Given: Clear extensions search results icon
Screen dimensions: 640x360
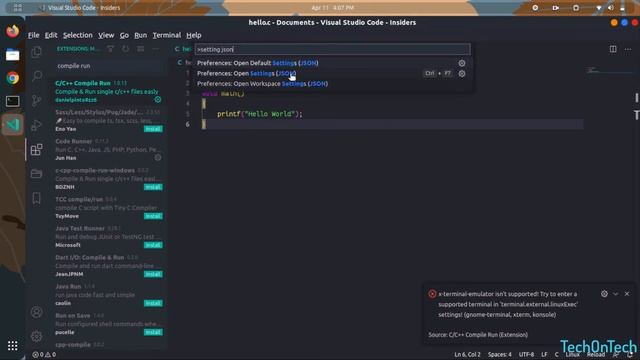Looking at the screenshot, I should click(x=140, y=49).
